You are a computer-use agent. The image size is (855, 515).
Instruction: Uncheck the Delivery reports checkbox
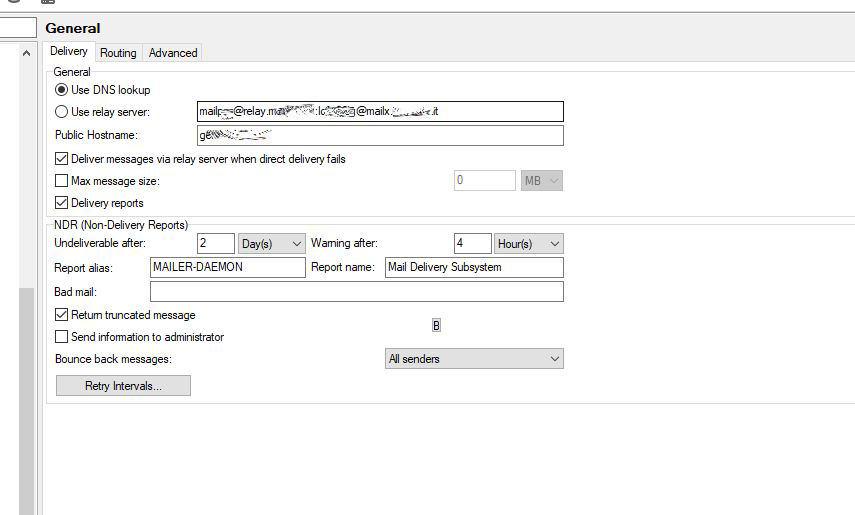(x=62, y=203)
